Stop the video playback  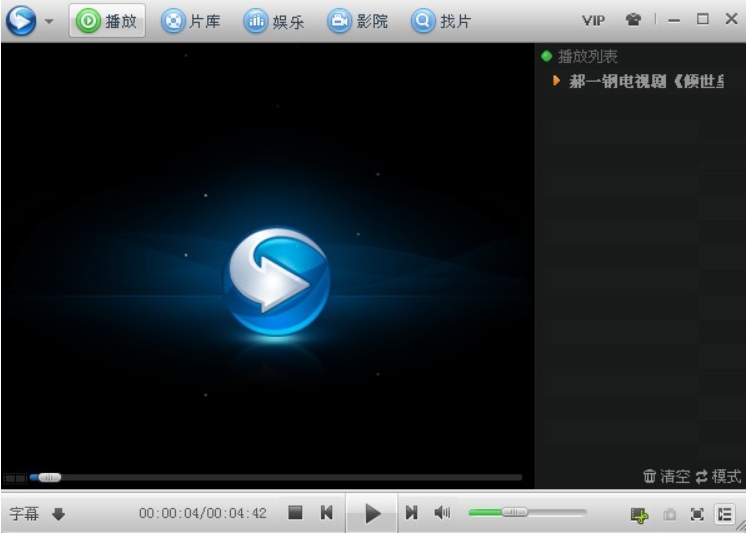tap(295, 513)
